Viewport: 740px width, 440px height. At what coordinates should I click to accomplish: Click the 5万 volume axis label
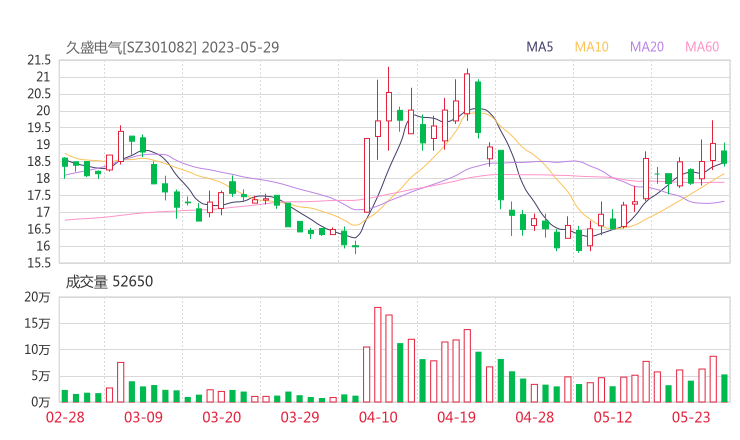tap(41, 376)
